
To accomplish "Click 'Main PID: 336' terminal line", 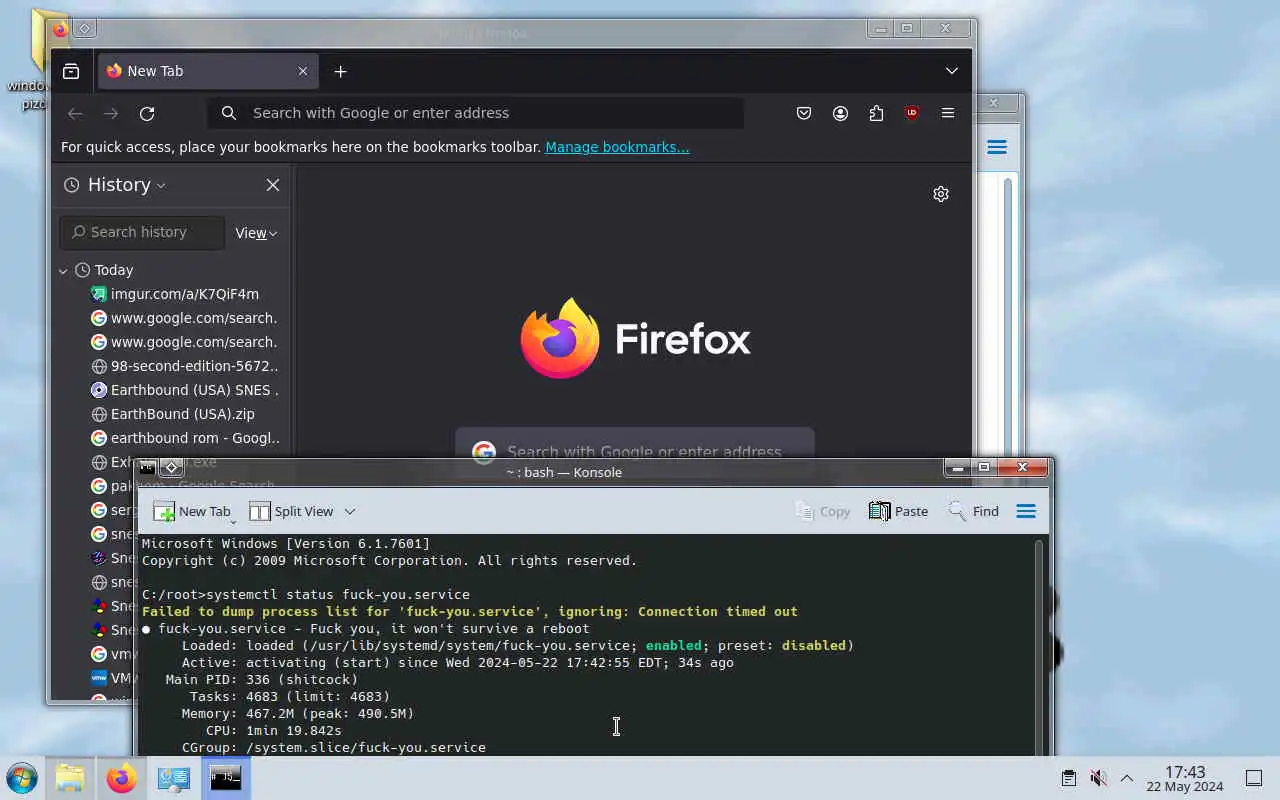I will pos(262,679).
